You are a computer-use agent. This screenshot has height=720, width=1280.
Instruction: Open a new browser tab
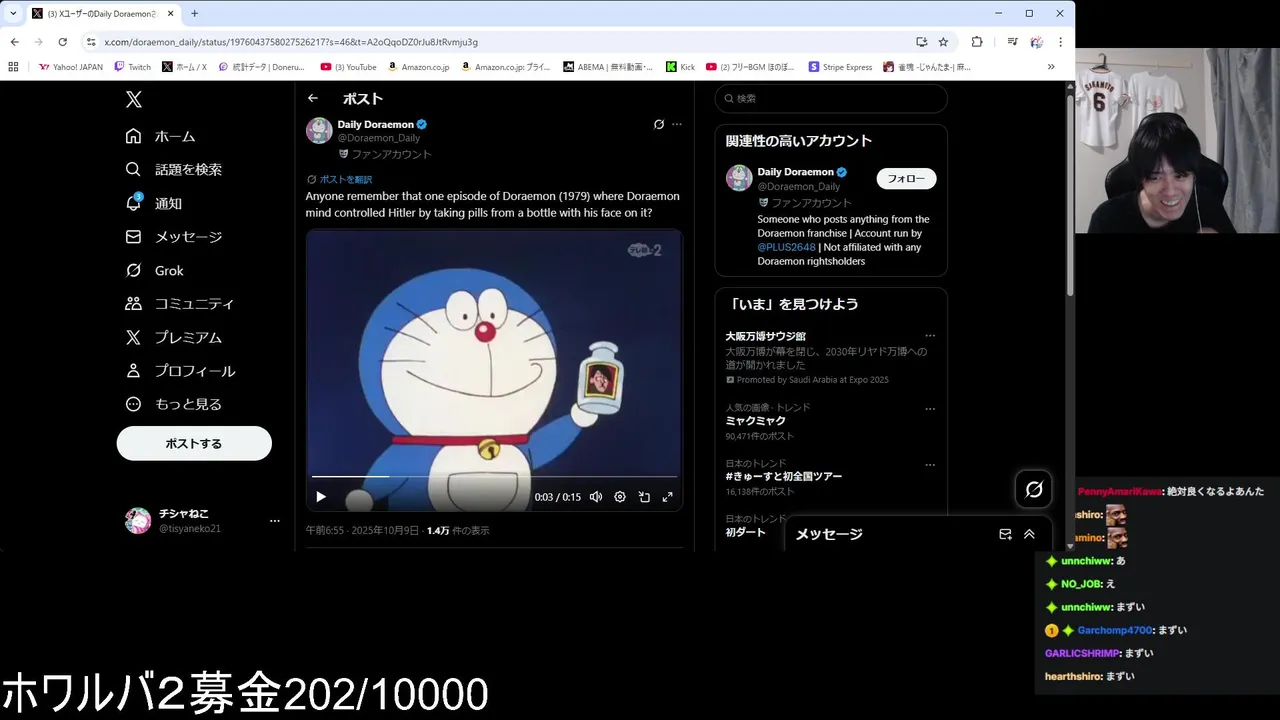tap(194, 14)
